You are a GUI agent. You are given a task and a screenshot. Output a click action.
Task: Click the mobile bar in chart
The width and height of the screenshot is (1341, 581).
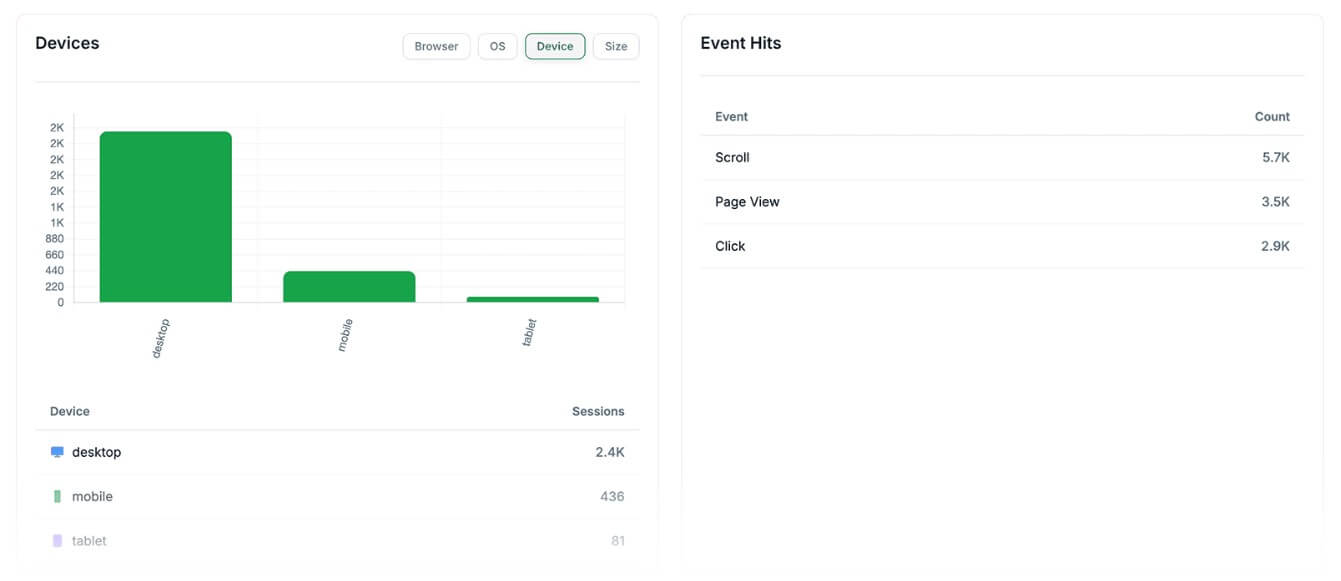pyautogui.click(x=349, y=287)
